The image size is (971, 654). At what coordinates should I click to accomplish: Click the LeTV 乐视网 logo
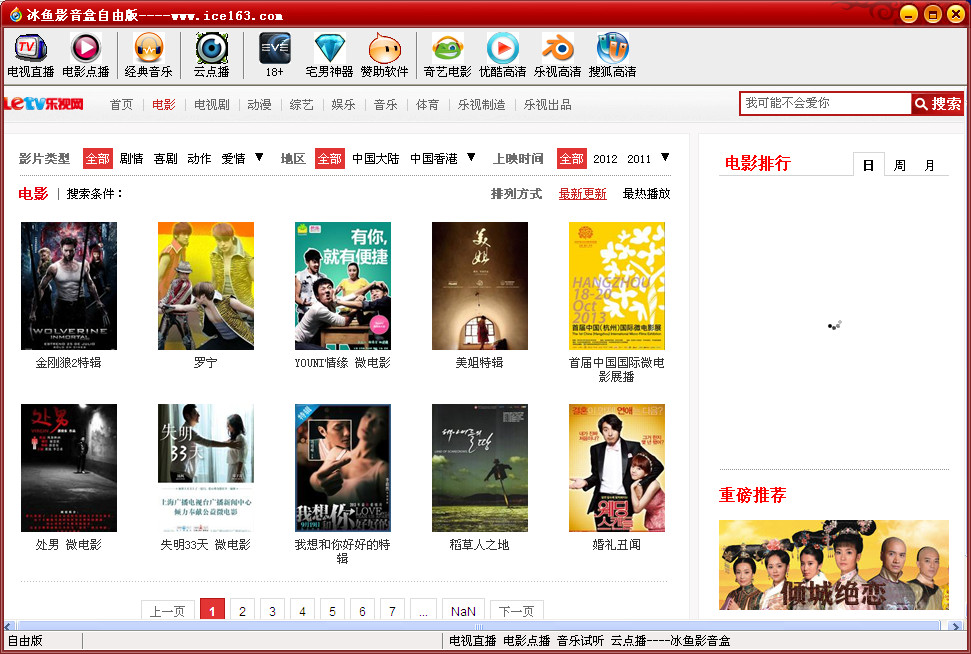coord(43,103)
